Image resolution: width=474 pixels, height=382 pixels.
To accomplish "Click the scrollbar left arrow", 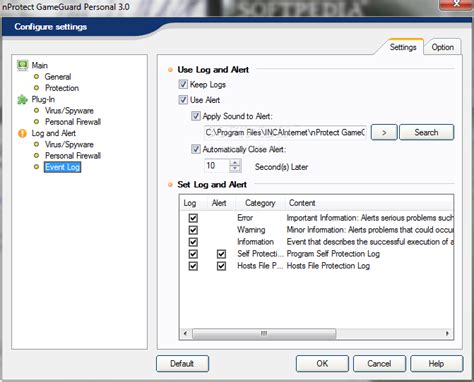I will pyautogui.click(x=186, y=333).
